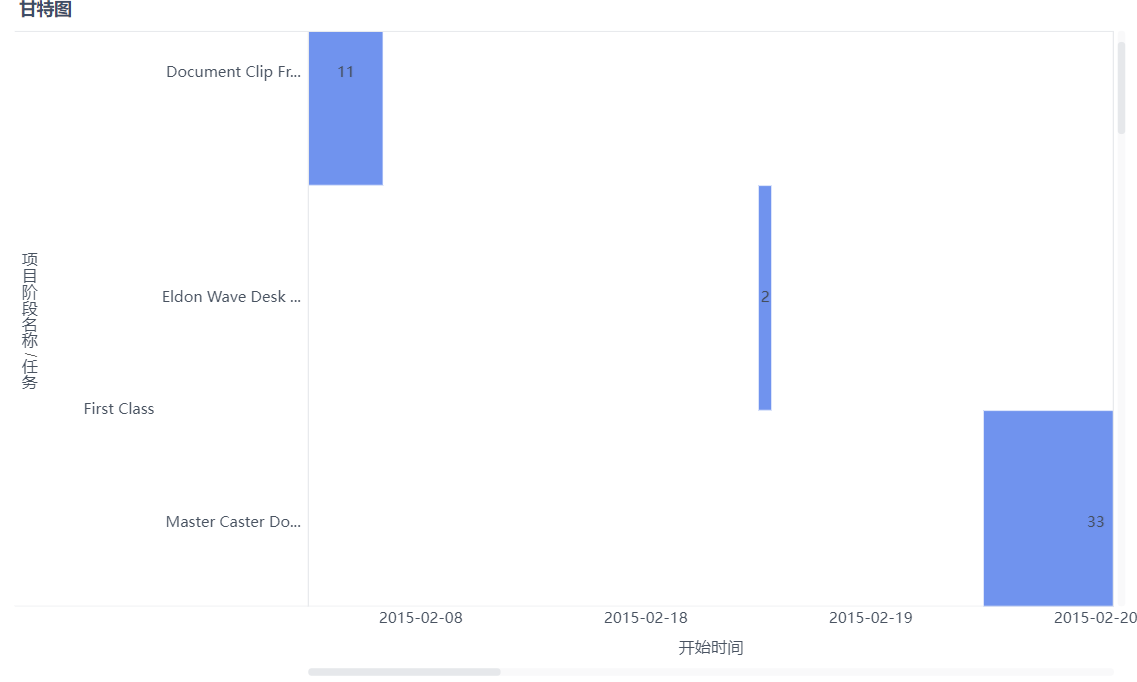
Task: Click the Gantt bar labeled 33
Action: tap(1048, 508)
